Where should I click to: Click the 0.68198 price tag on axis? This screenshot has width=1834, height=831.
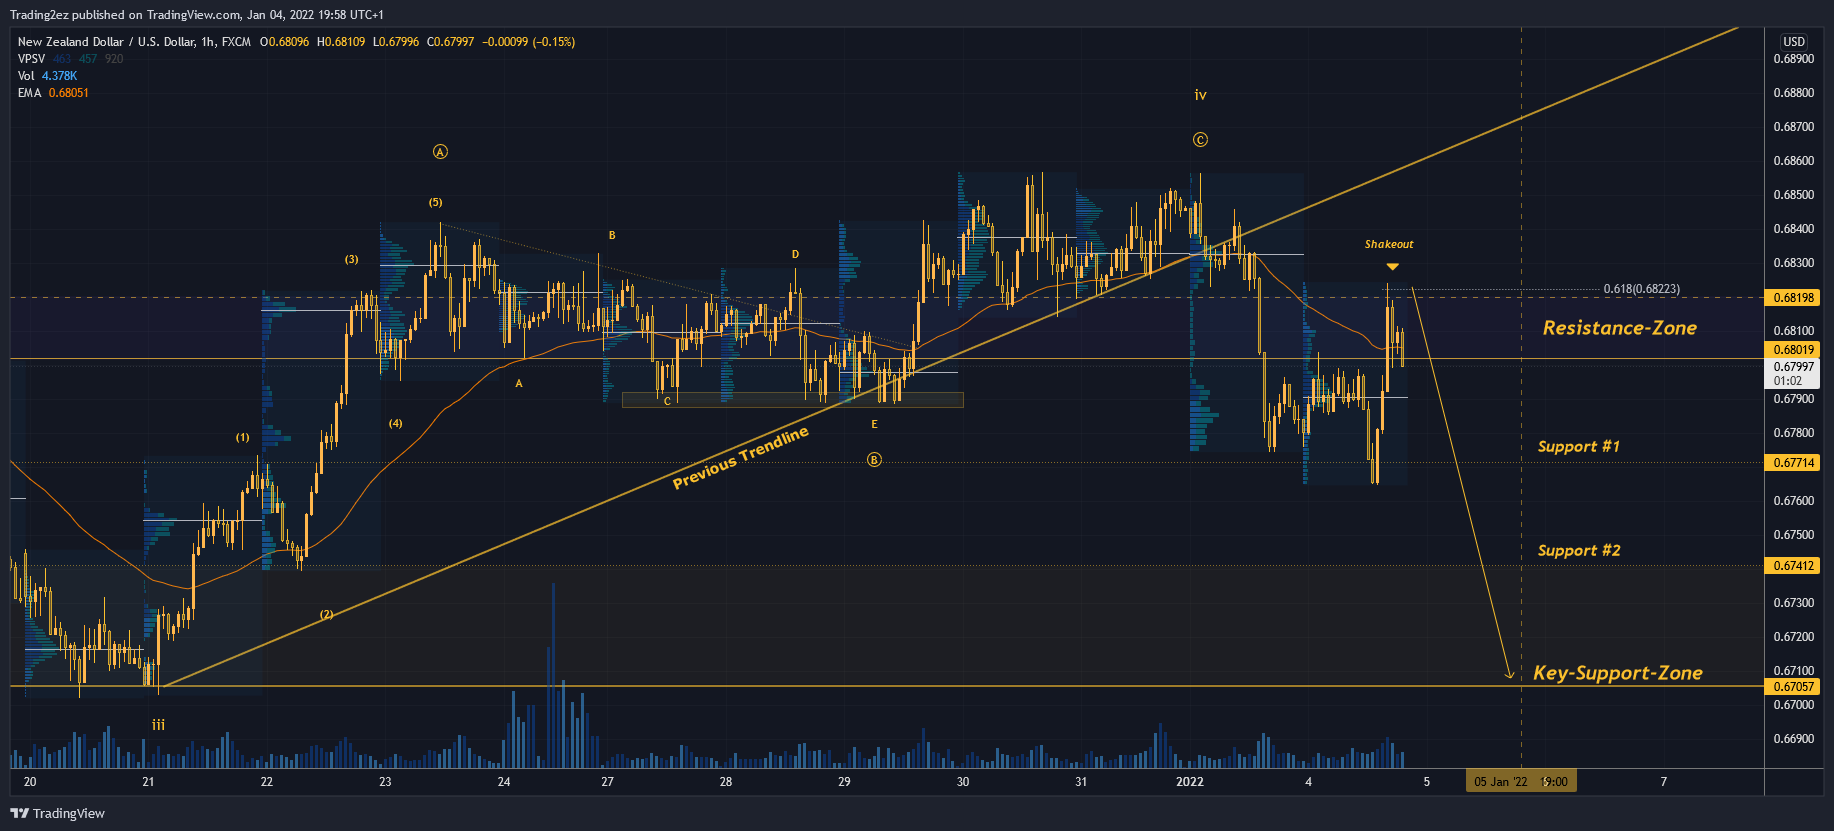click(1793, 298)
